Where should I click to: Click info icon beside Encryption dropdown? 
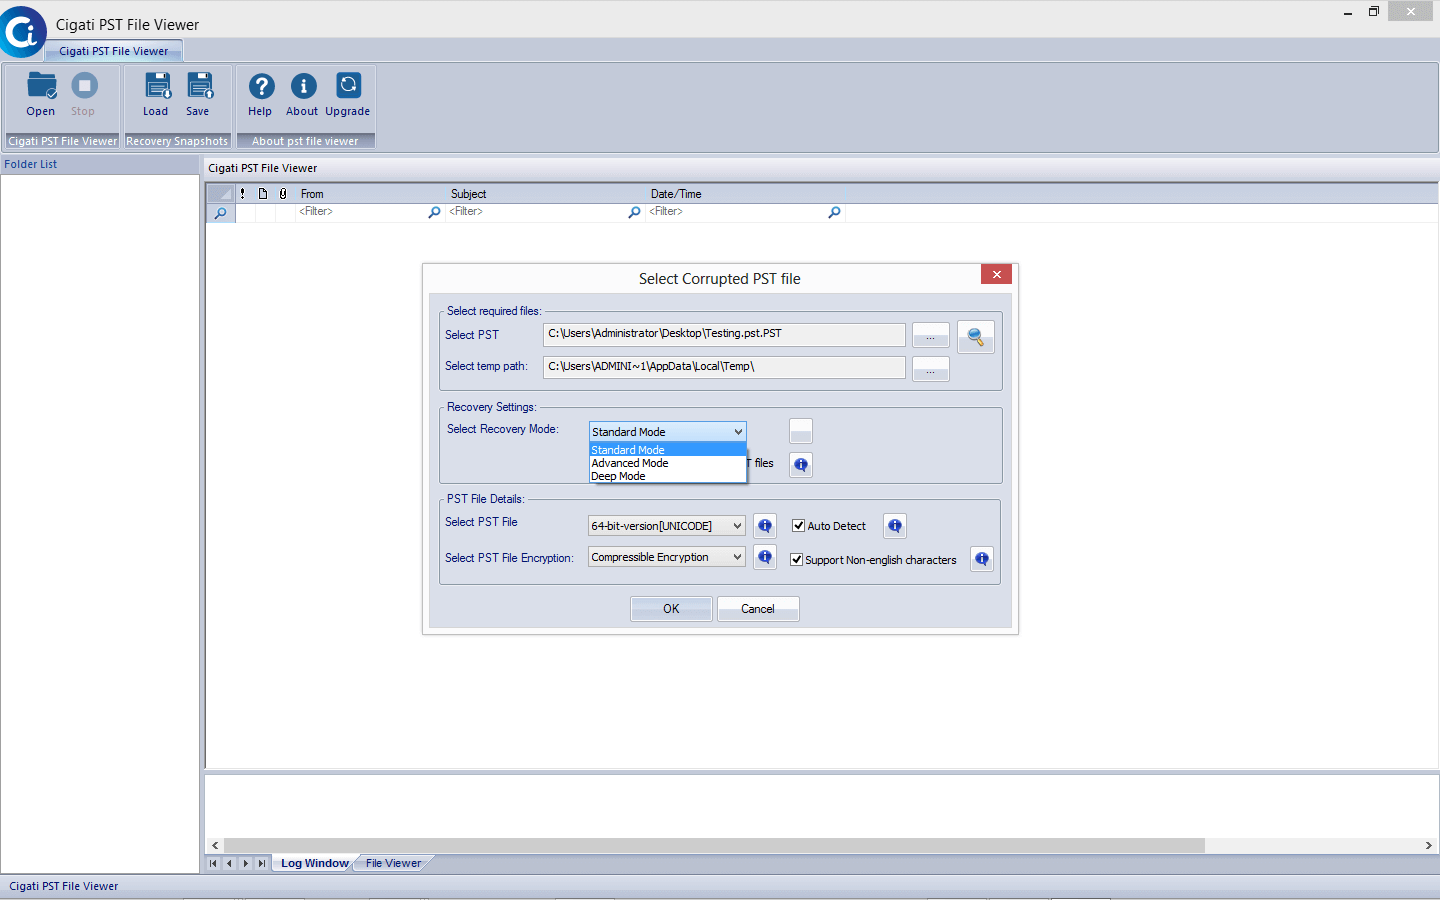coord(765,557)
